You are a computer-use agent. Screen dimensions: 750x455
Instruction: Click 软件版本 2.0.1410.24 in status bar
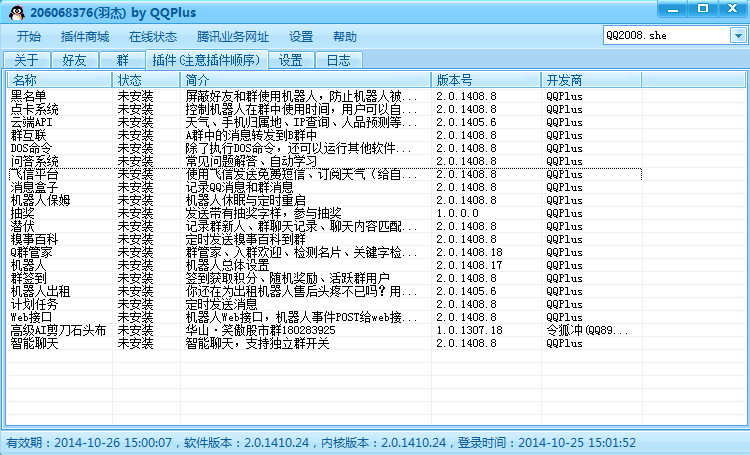(246, 443)
